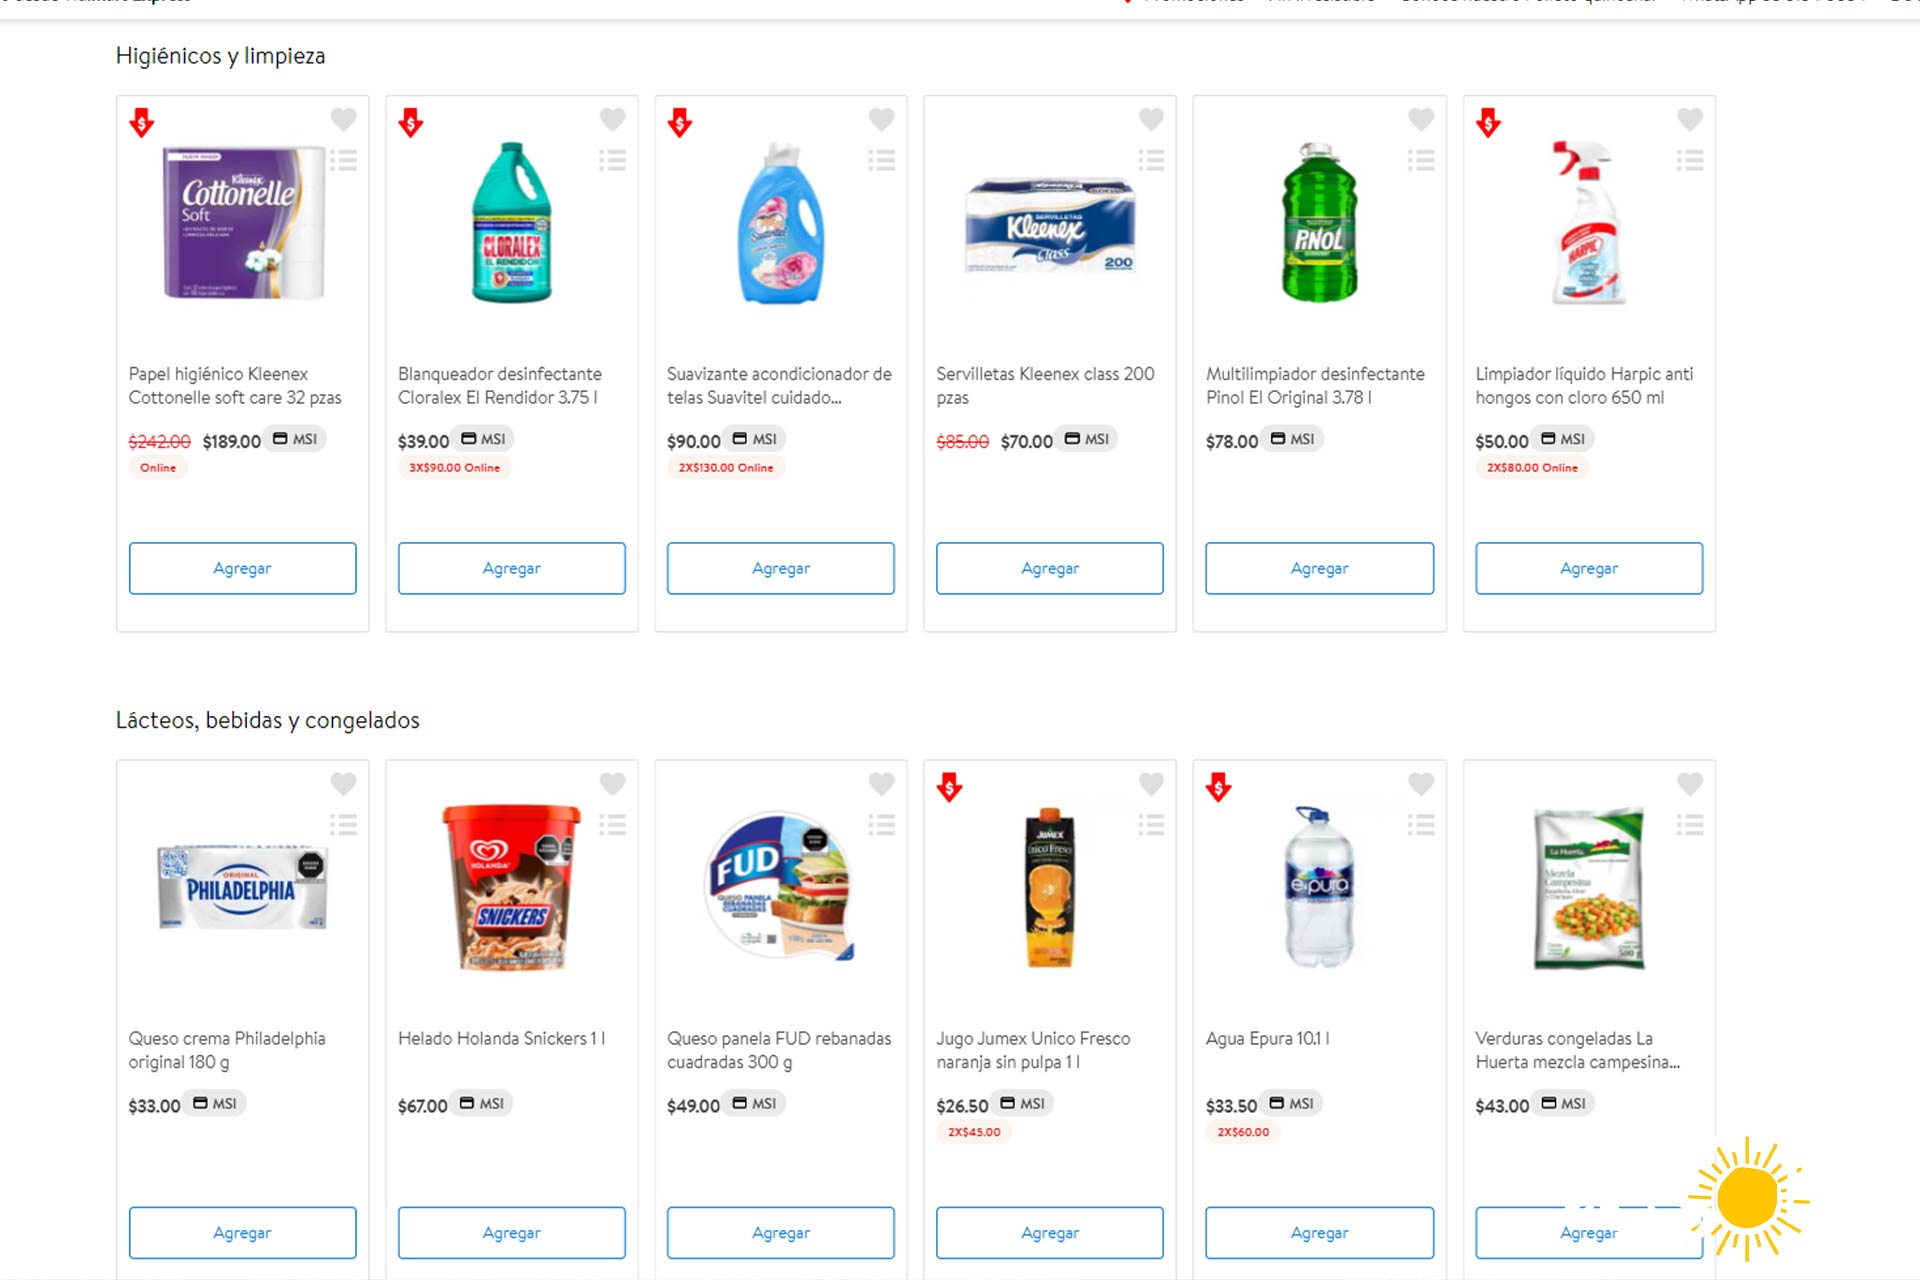The height and width of the screenshot is (1280, 1920).
Task: Click the sun weather icon
Action: pyautogui.click(x=1747, y=1197)
